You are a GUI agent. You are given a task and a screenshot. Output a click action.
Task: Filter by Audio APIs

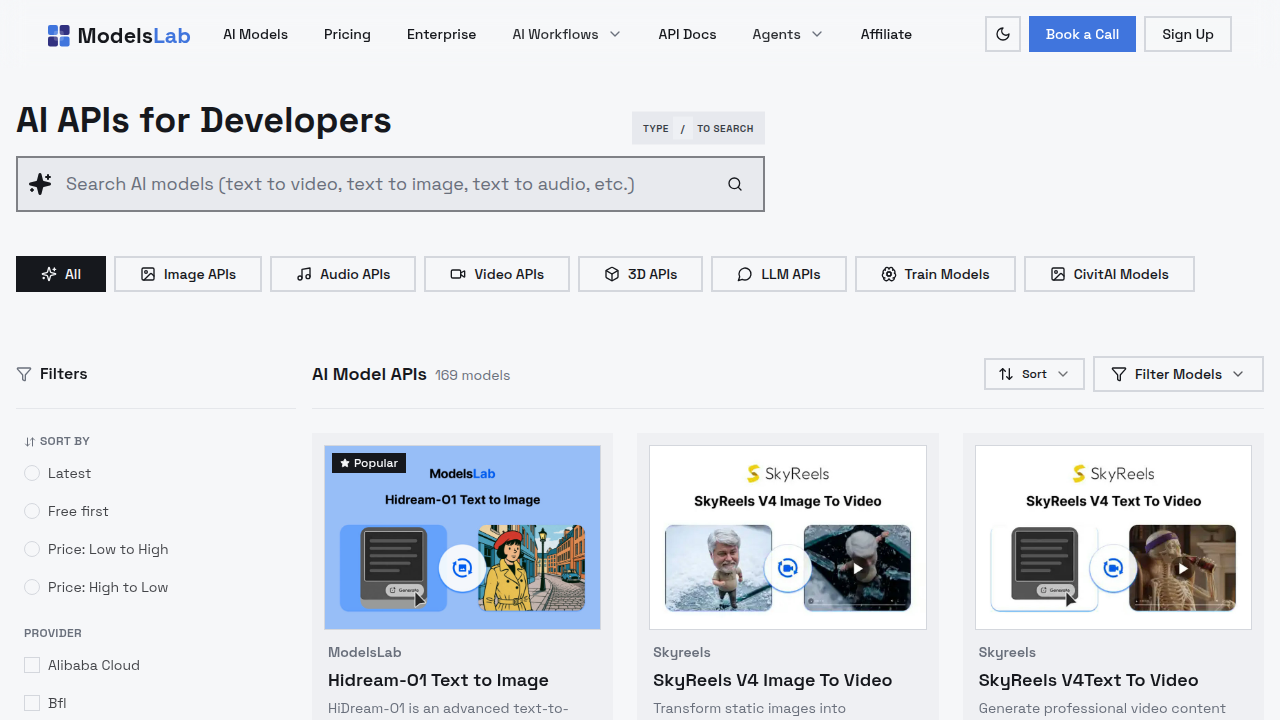click(x=343, y=274)
